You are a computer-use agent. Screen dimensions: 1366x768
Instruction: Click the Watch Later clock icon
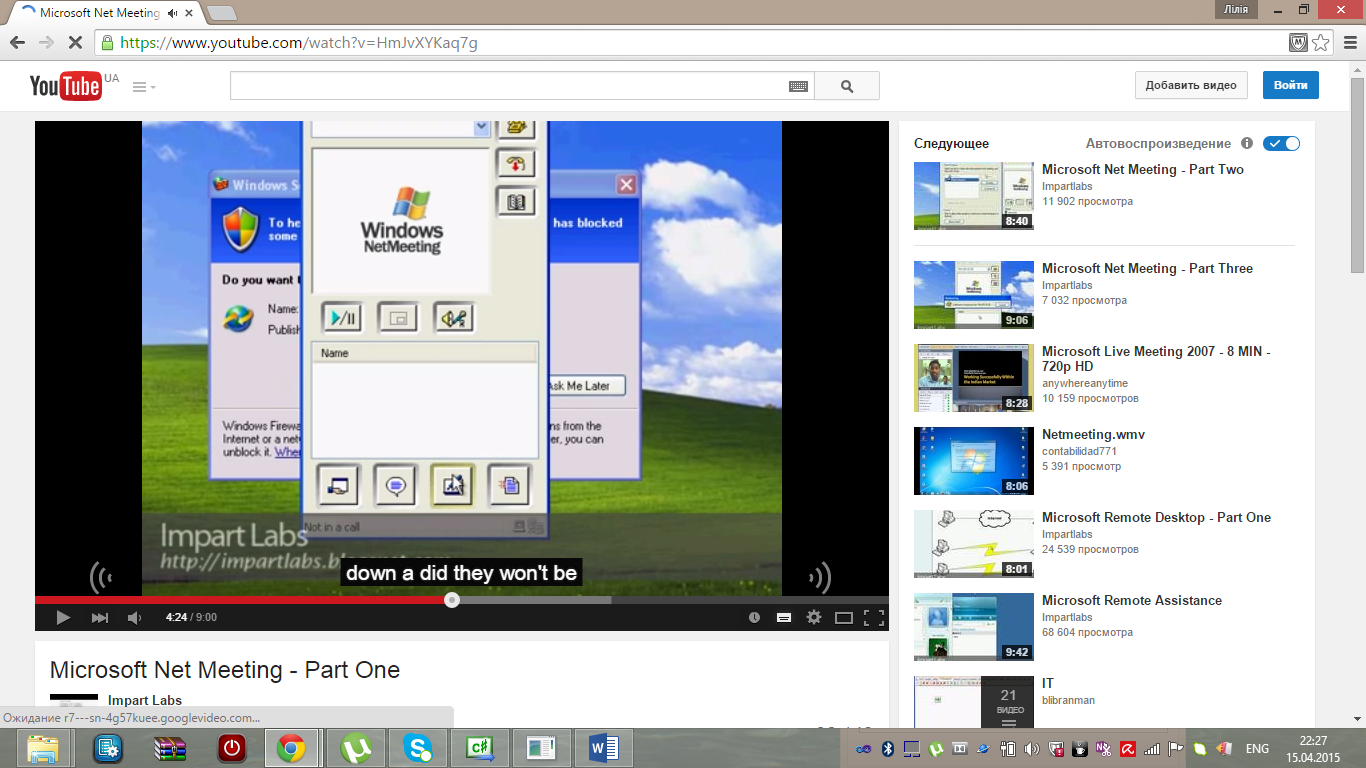[x=754, y=618]
